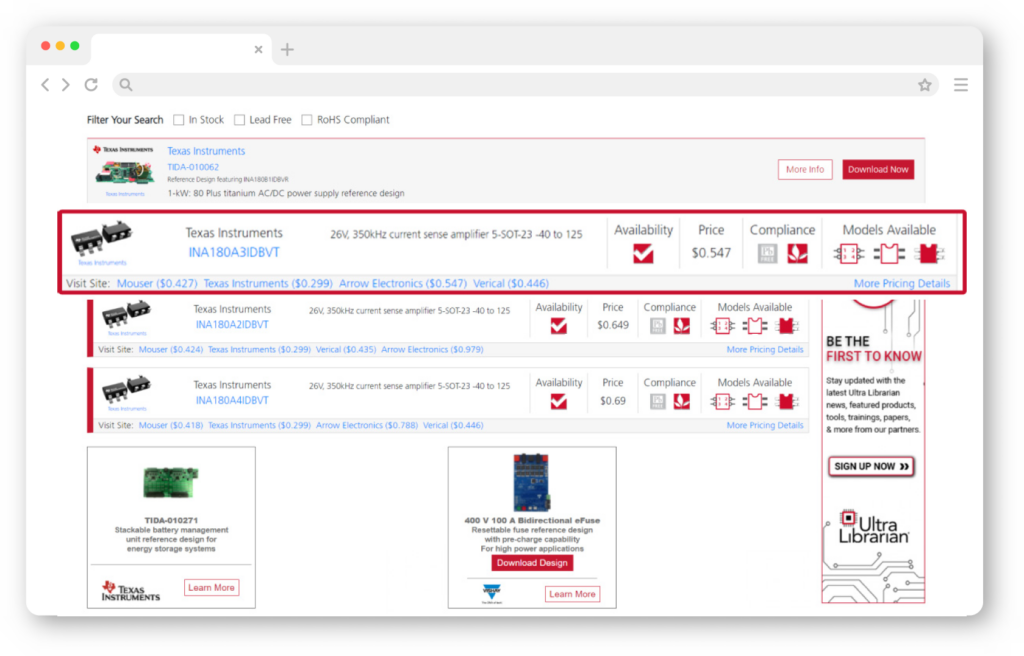Click the schematic symbol model icon for INA180A2IDBVT
This screenshot has width=1024, height=656.
click(x=722, y=325)
